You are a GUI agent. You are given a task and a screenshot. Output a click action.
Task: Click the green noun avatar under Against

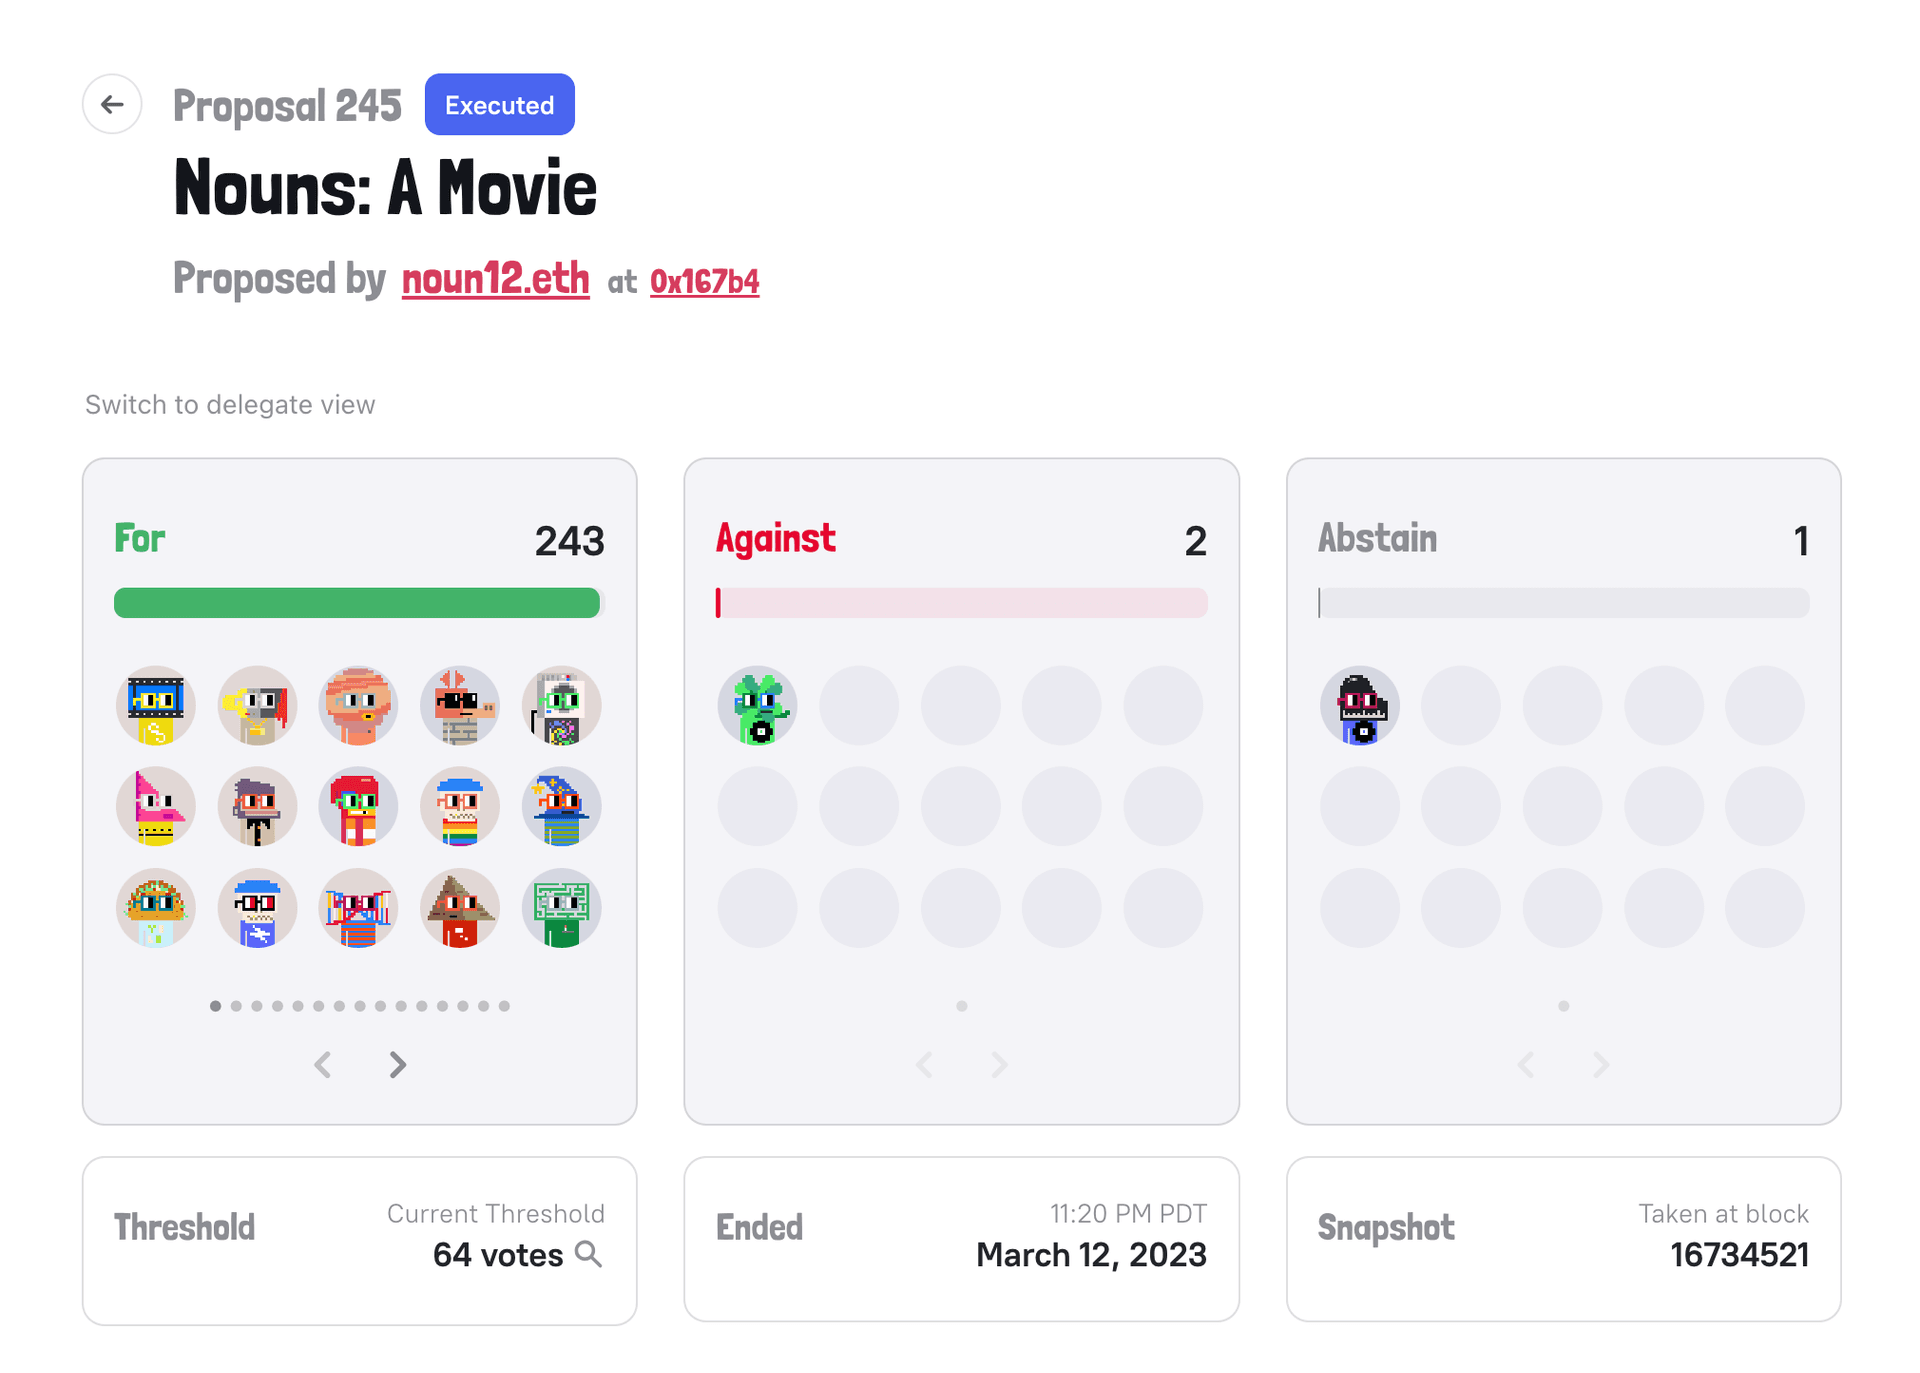click(758, 706)
